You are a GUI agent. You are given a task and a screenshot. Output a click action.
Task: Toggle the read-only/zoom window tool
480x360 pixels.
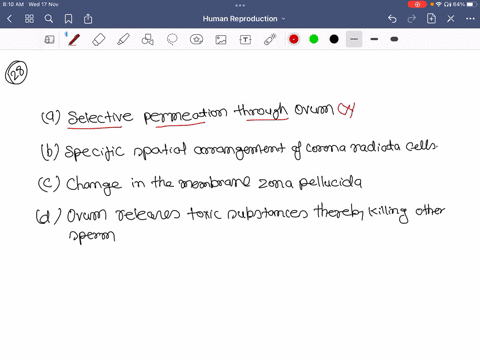tap(49, 40)
